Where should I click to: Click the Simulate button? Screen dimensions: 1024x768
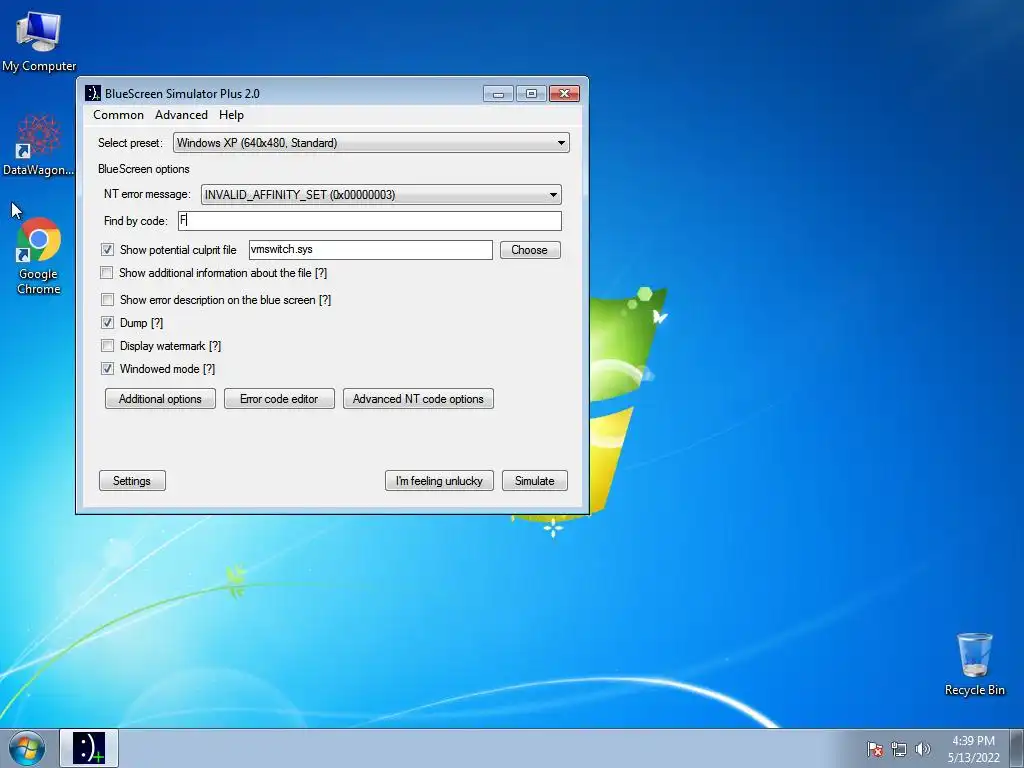(534, 481)
